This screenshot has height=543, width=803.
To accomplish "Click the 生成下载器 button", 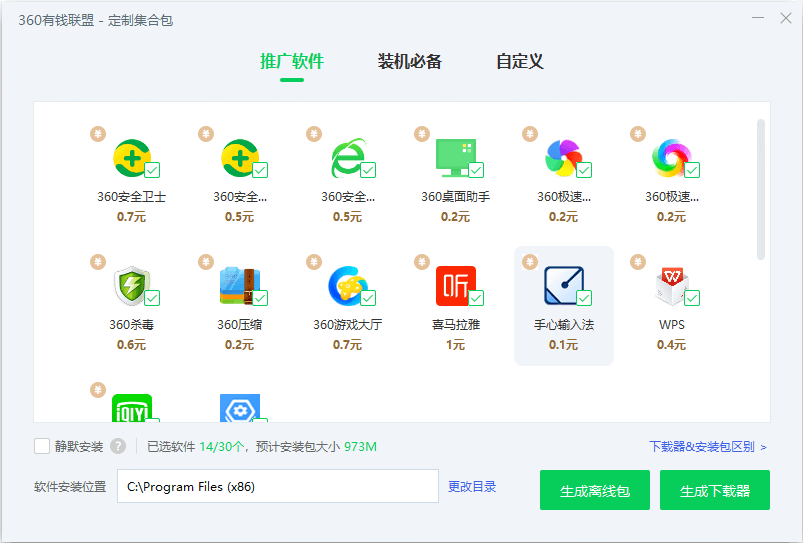I will click(714, 490).
